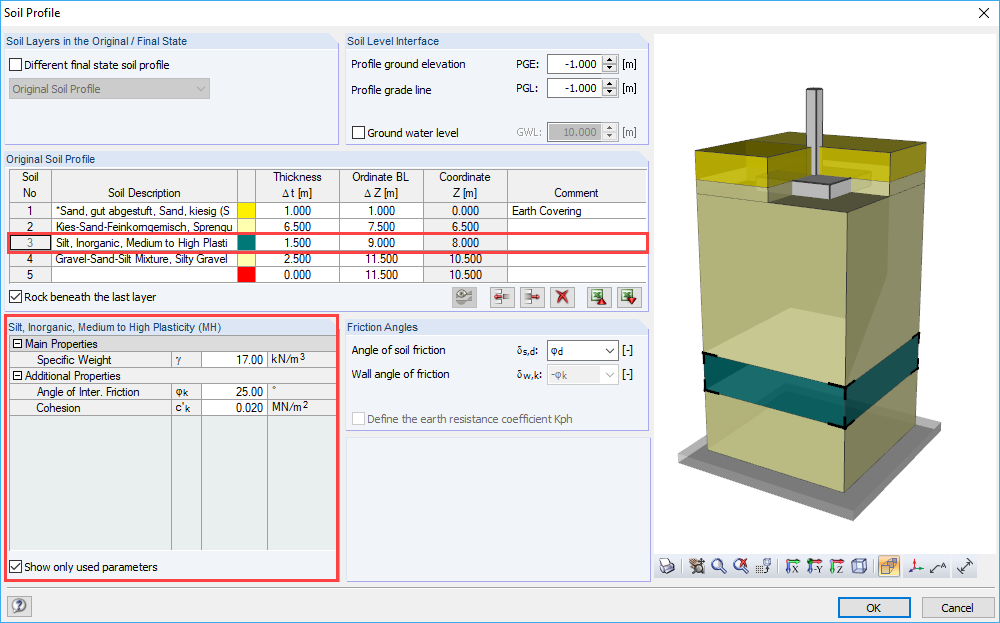This screenshot has height=623, width=1000.
Task: Uncheck Rock beneath the last layer
Action: point(16,297)
